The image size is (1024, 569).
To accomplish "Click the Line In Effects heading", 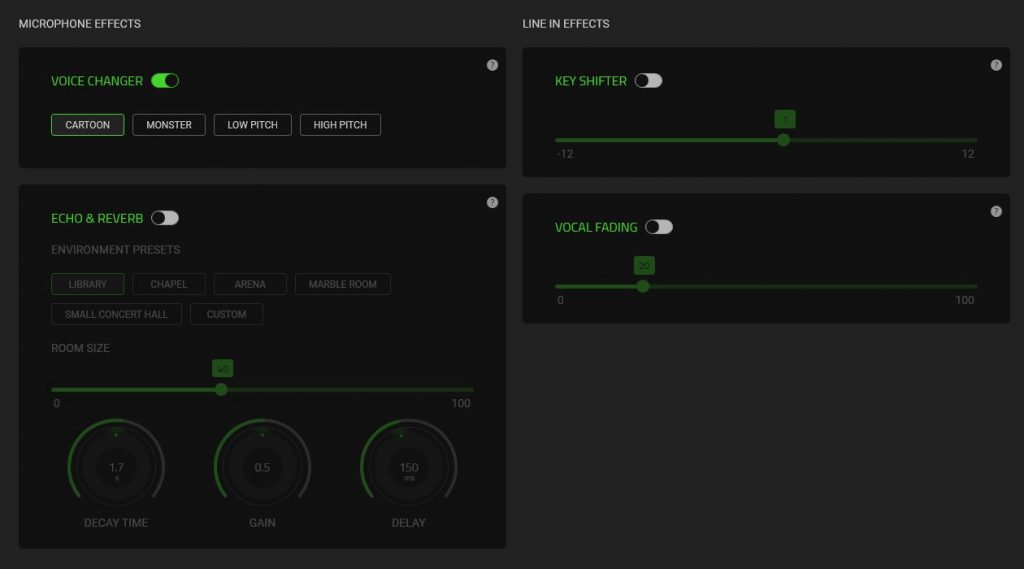I will [566, 24].
